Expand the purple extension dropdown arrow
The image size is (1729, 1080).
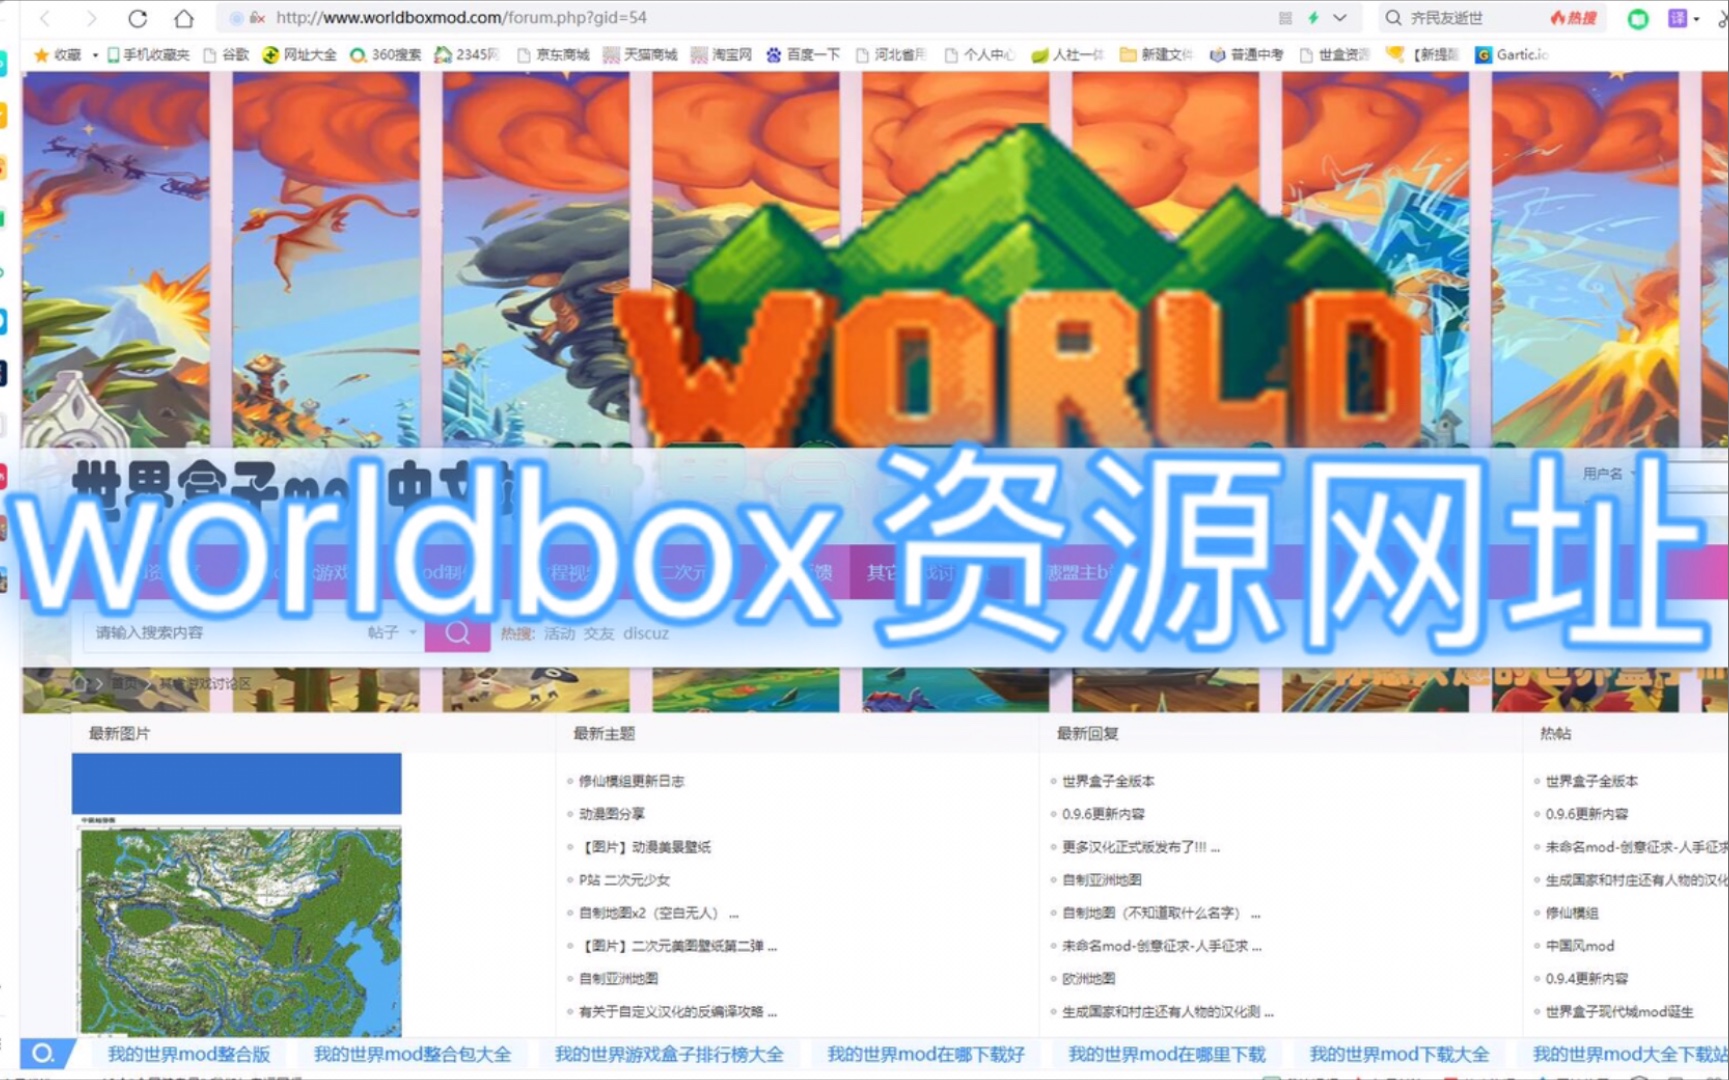[1696, 19]
